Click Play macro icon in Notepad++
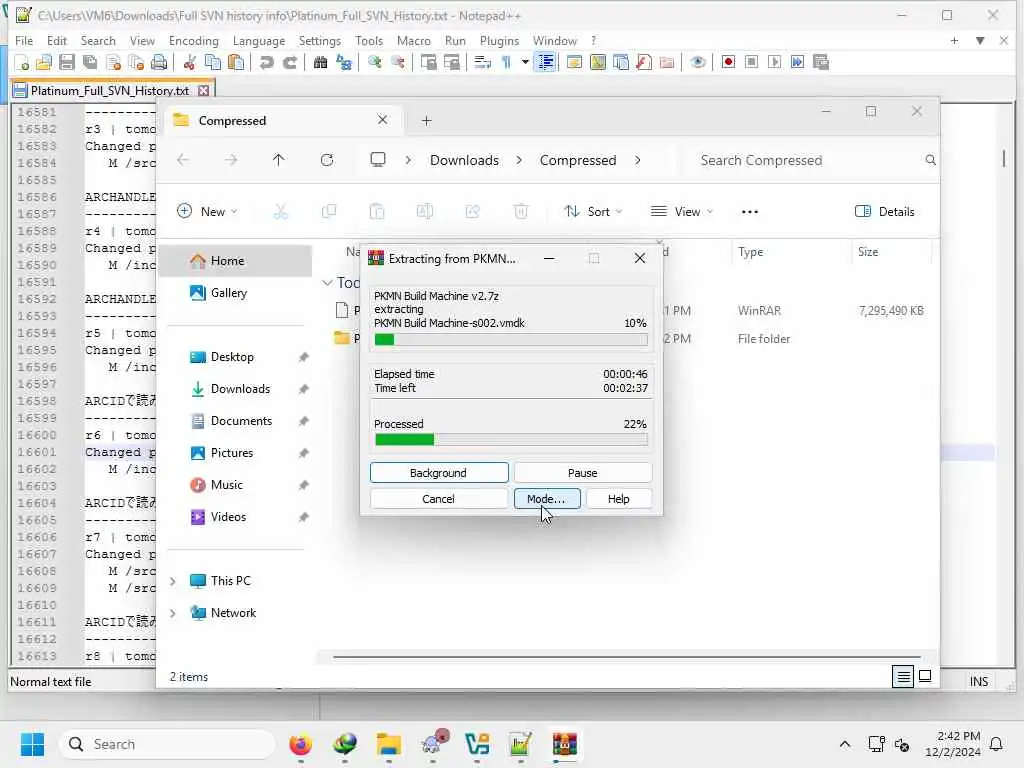The image size is (1024, 768). point(775,62)
